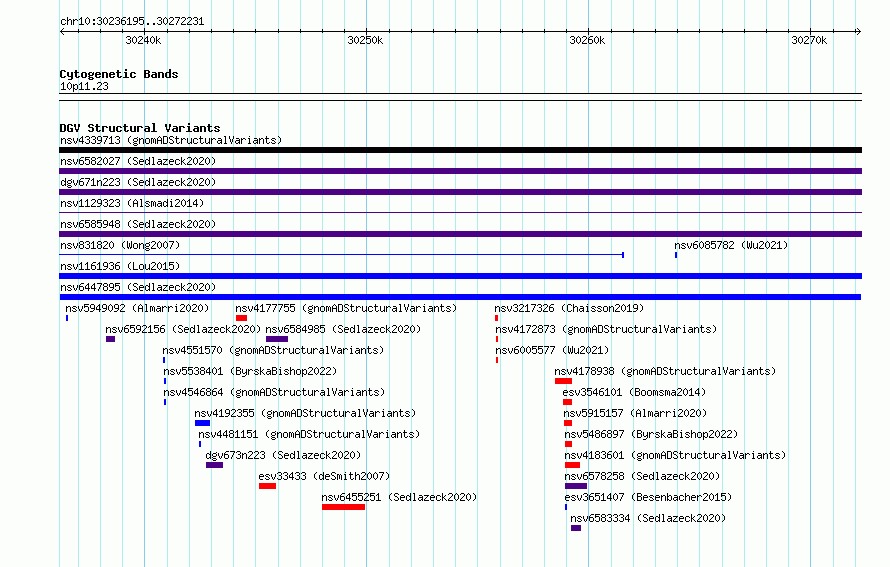This screenshot has height=567, width=890.
Task: Click the ruler's right arrowhead
Action: (x=858, y=32)
